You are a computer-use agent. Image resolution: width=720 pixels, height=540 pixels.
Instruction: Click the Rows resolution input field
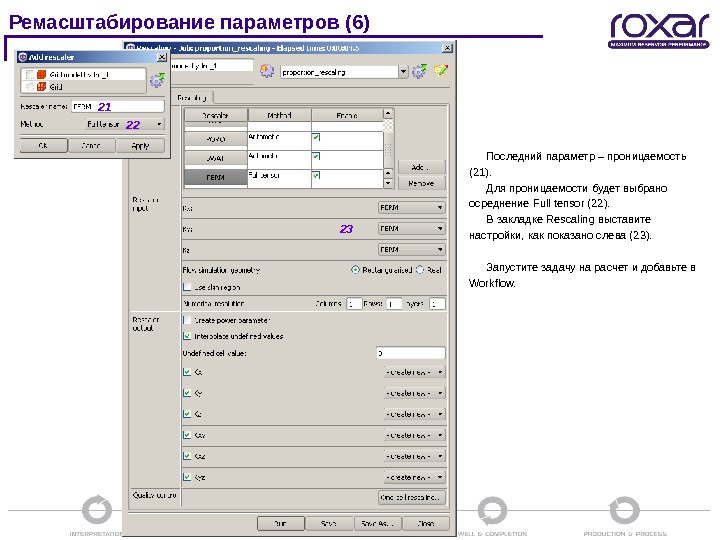click(x=394, y=304)
